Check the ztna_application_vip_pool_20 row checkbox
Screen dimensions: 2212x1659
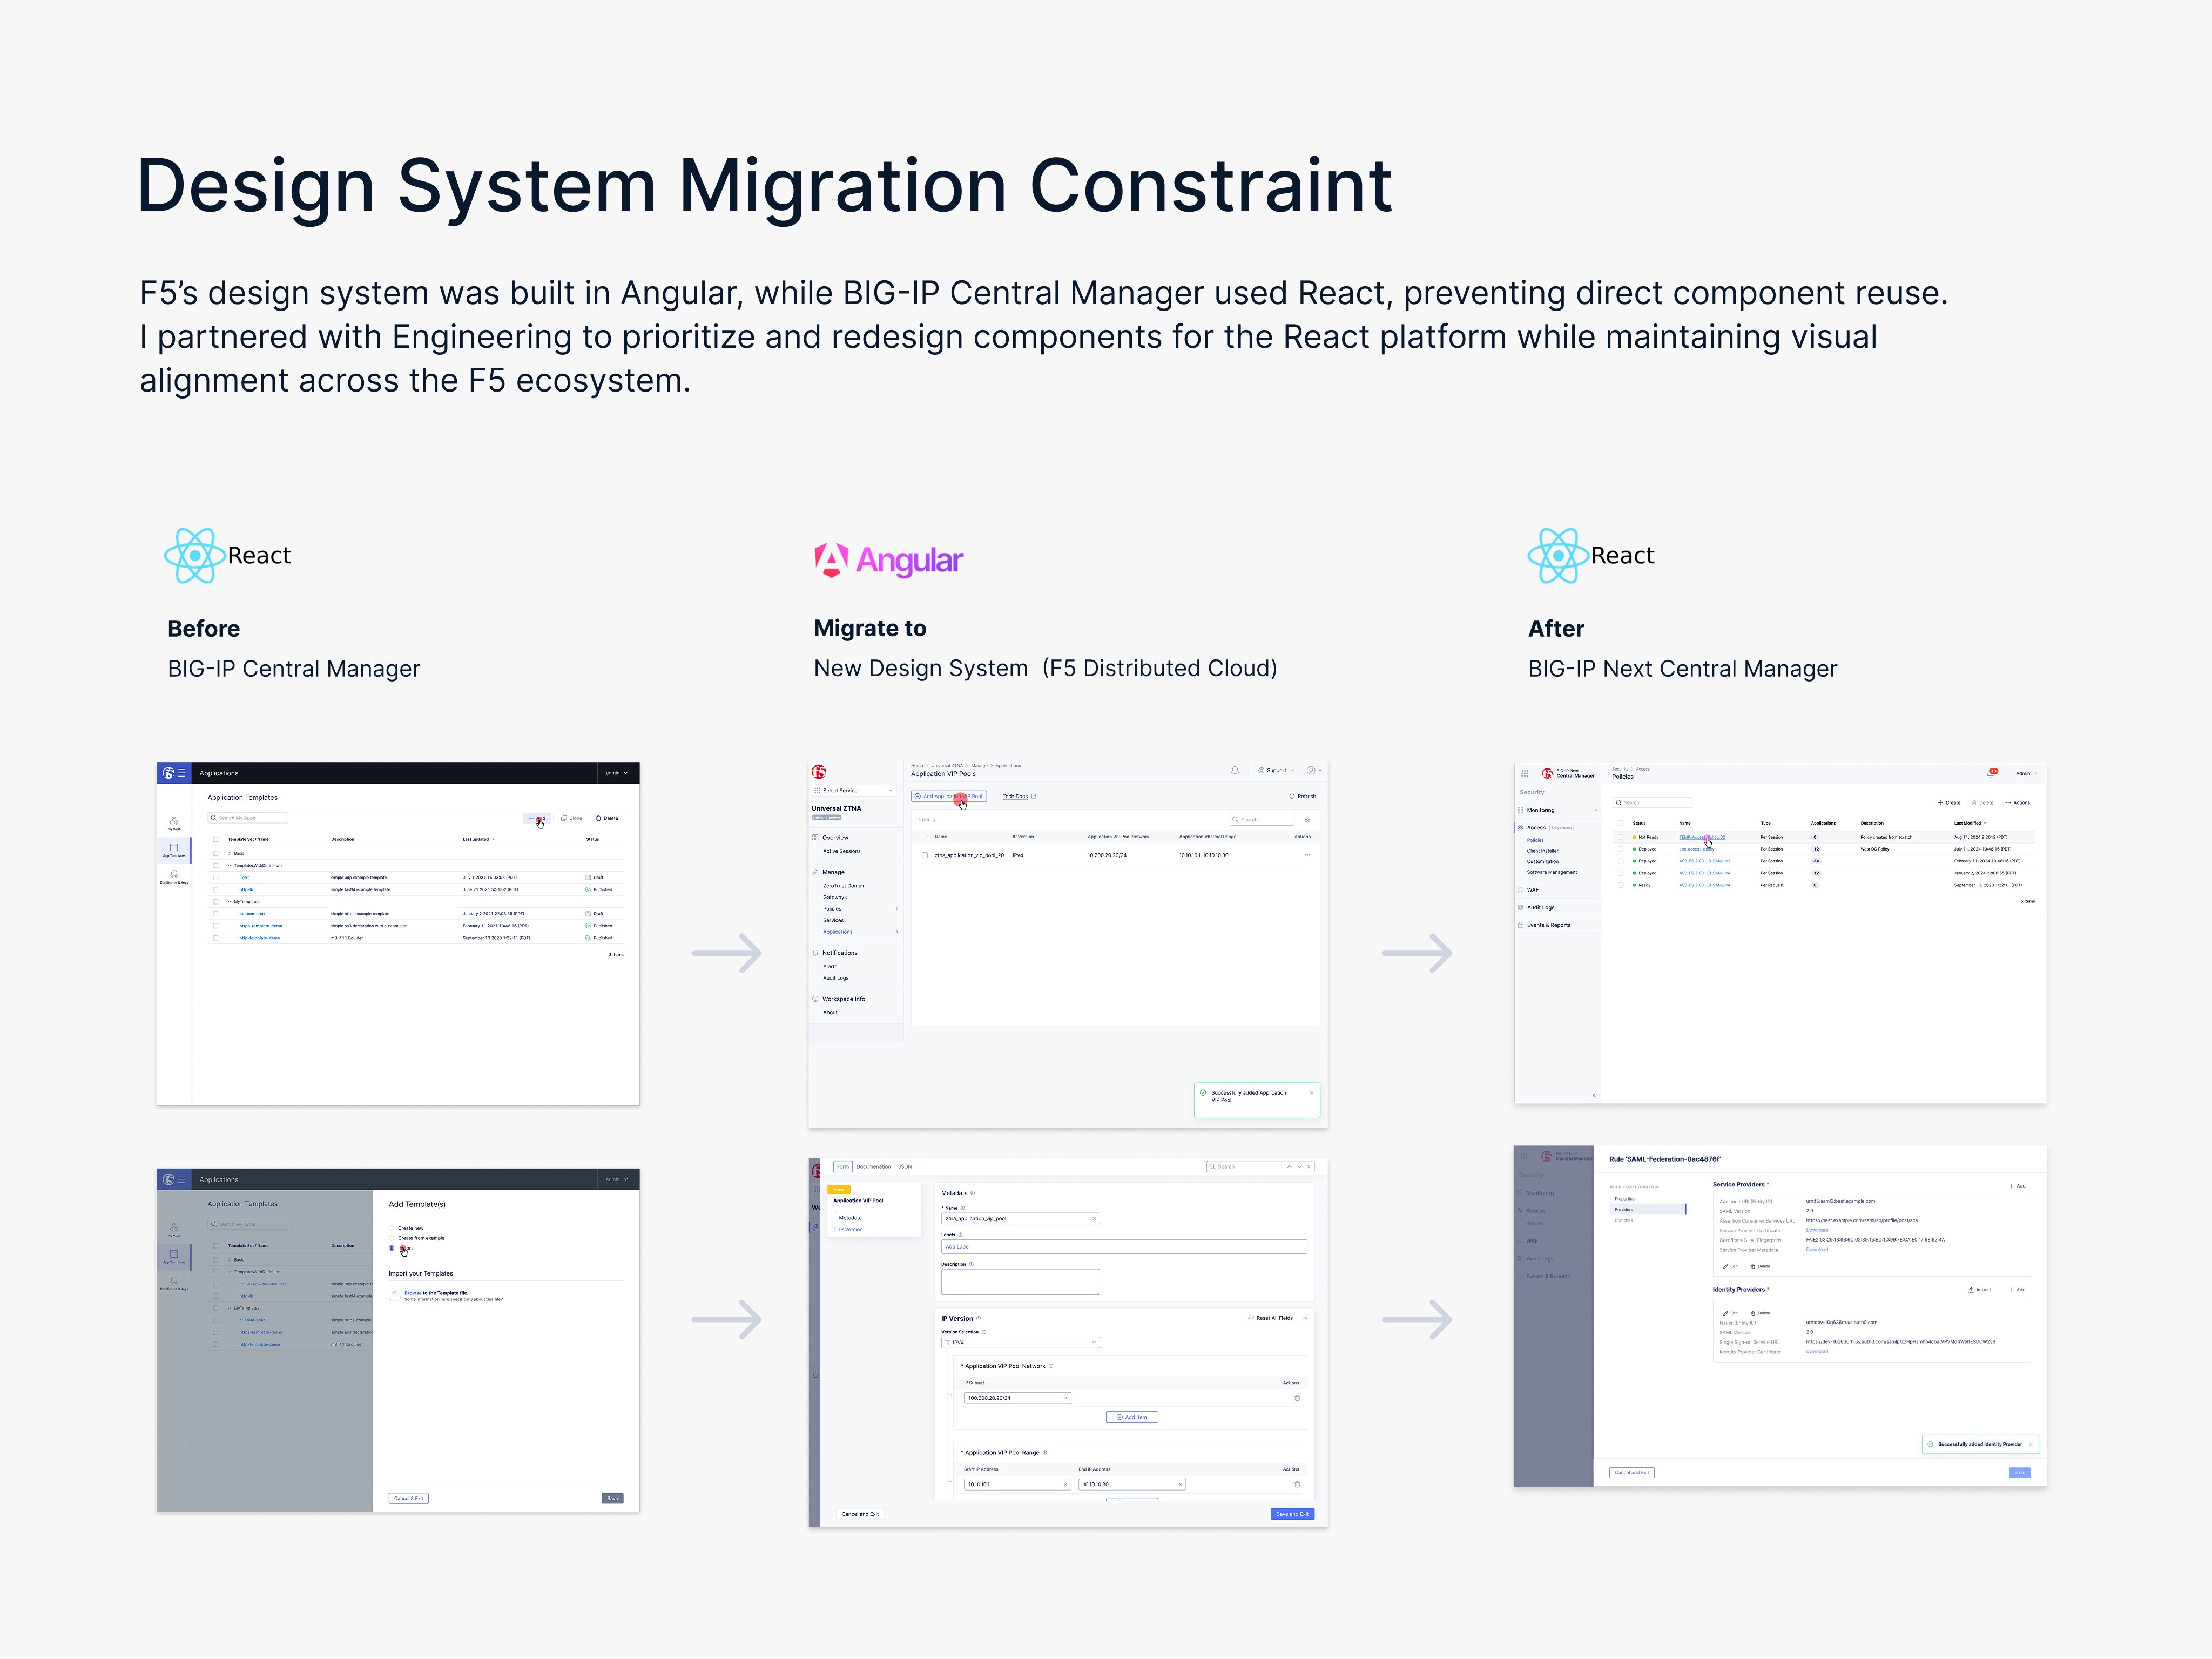click(925, 855)
